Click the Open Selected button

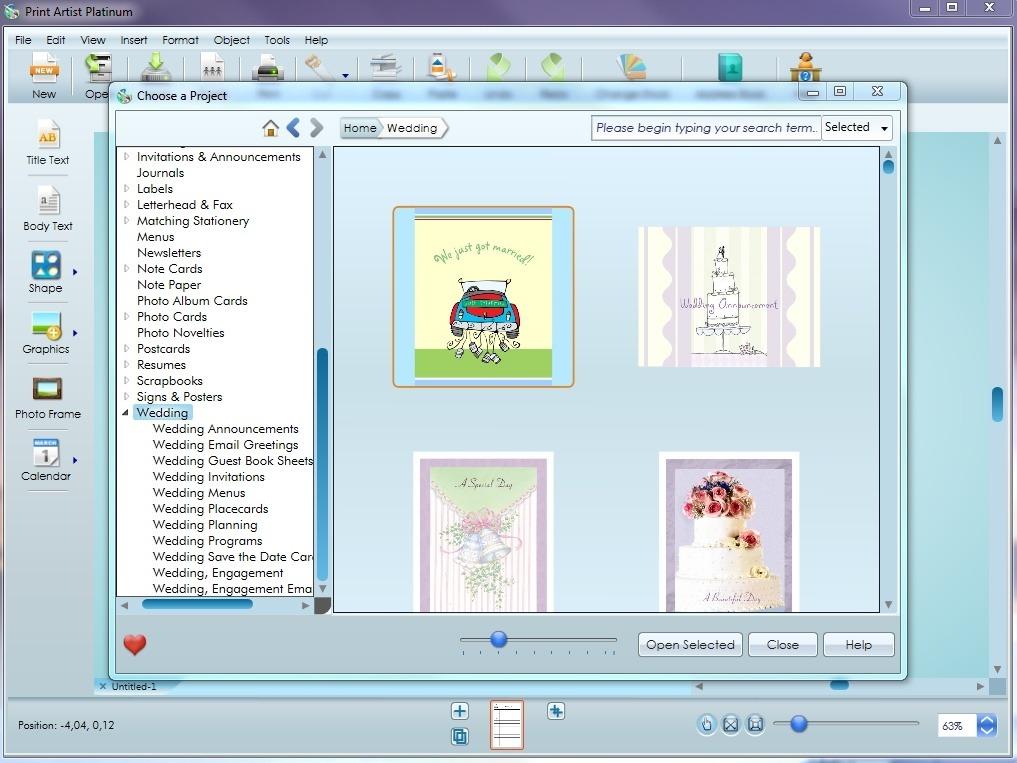[690, 645]
